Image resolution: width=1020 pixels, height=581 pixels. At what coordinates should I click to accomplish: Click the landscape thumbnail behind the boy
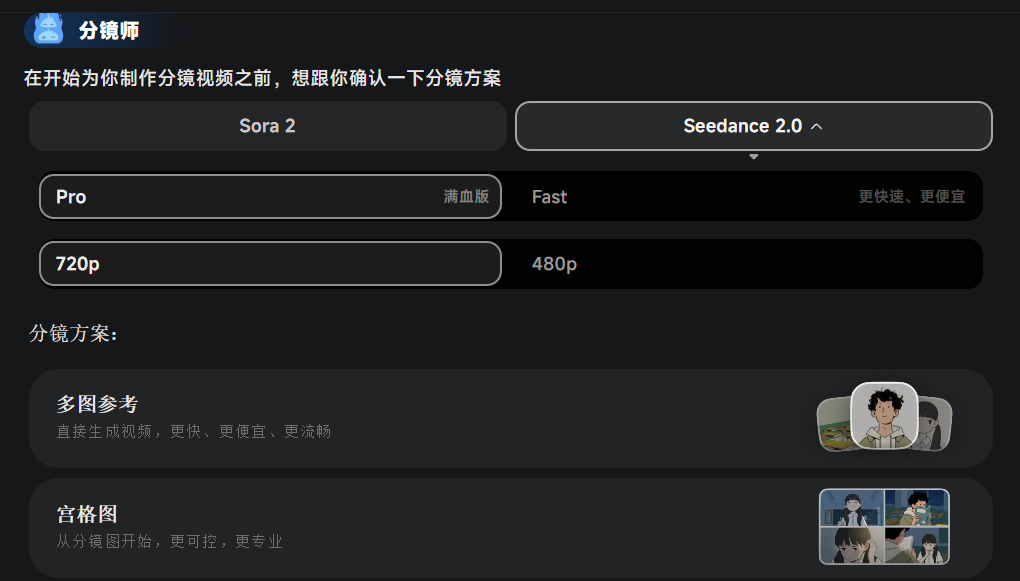click(x=835, y=424)
